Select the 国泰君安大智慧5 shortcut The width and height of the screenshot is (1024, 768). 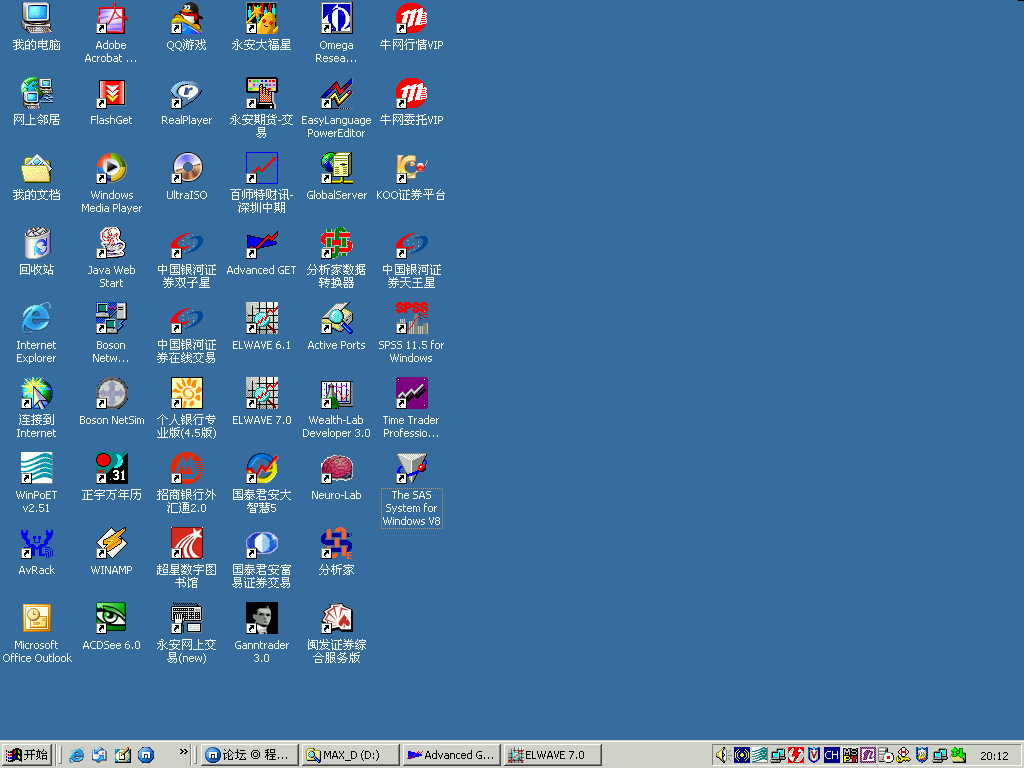(261, 469)
